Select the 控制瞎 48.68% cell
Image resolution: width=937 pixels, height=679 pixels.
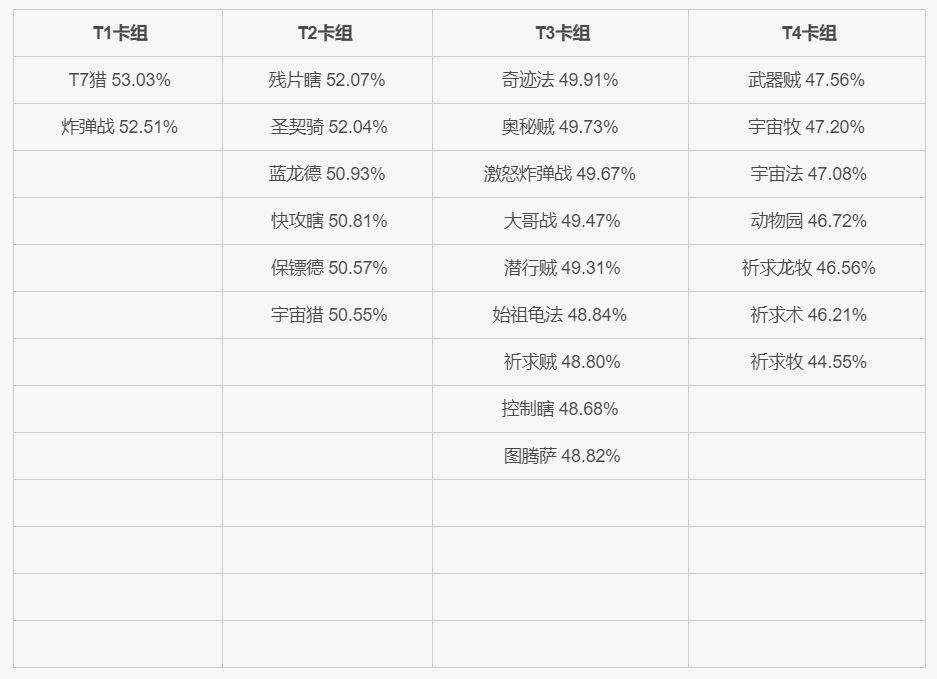560,409
